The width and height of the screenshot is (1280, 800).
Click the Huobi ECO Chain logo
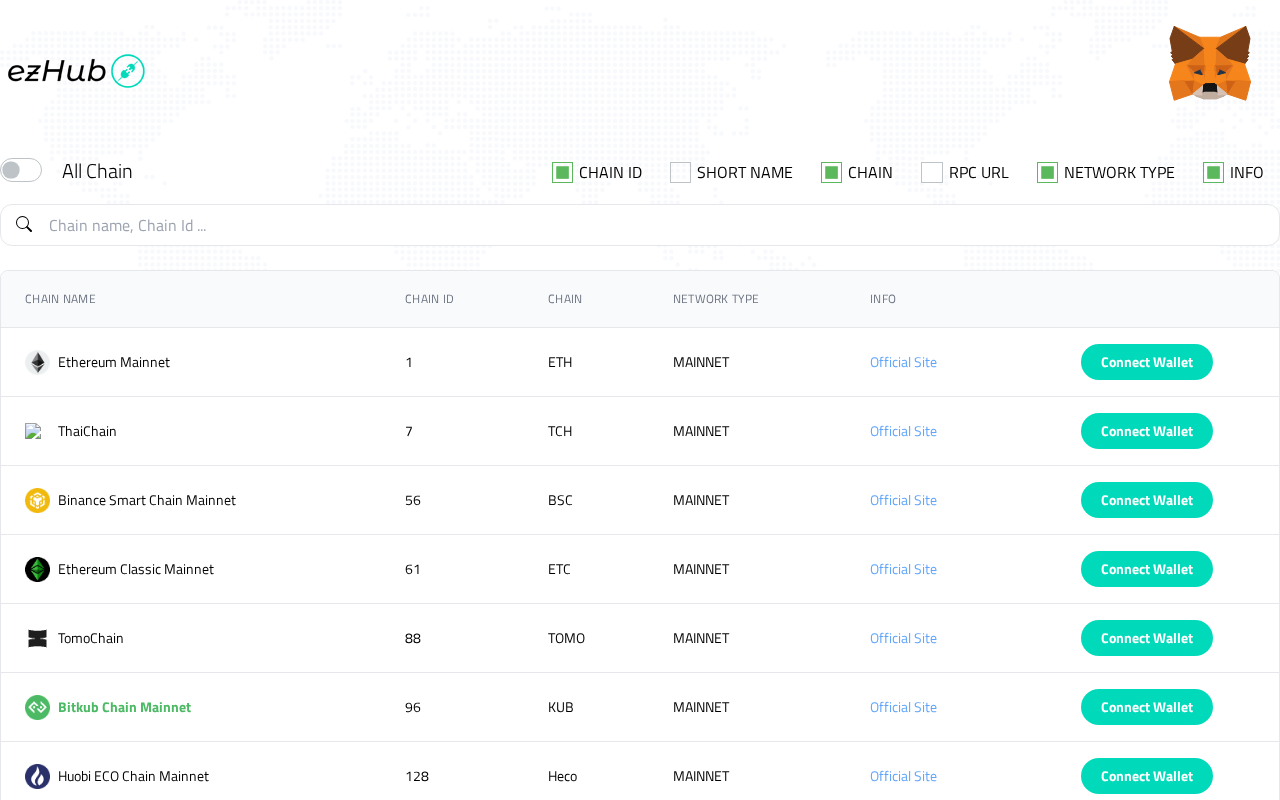point(37,776)
